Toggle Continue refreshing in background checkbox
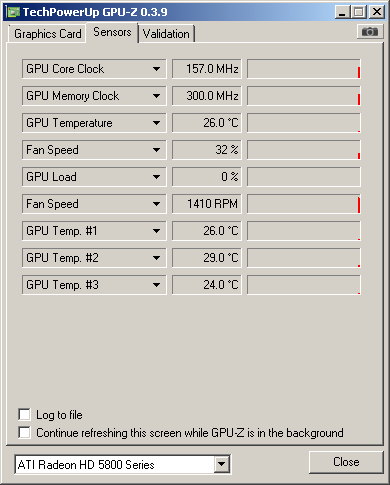The width and height of the screenshot is (390, 485). coord(24,432)
